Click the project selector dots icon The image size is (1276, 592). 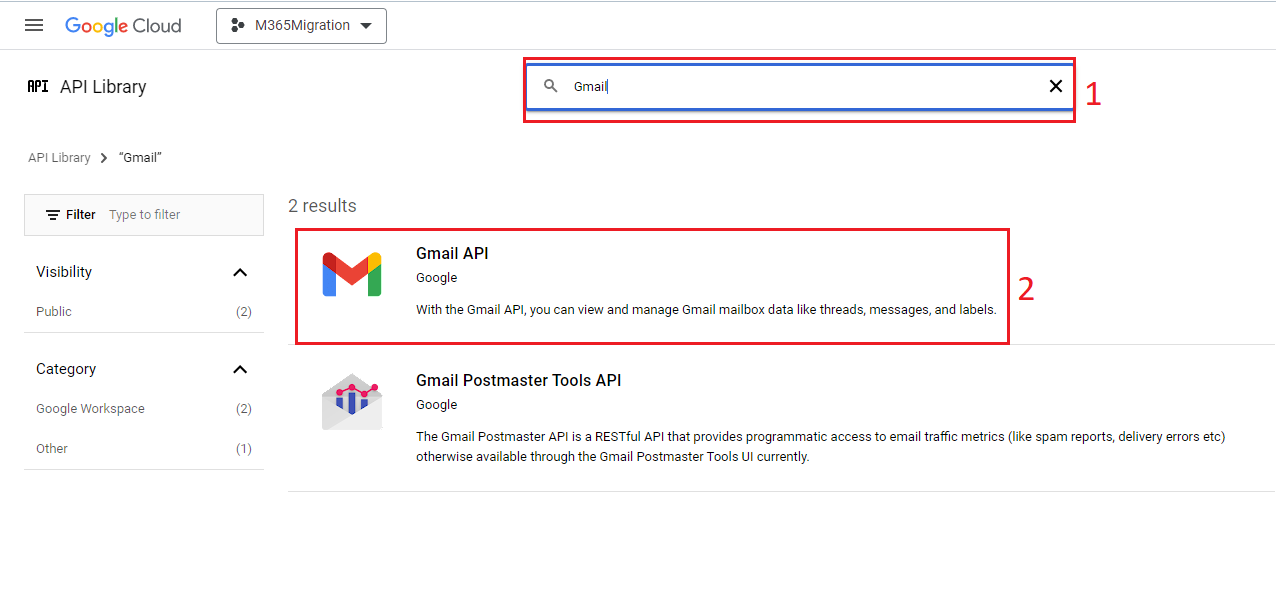click(x=238, y=26)
